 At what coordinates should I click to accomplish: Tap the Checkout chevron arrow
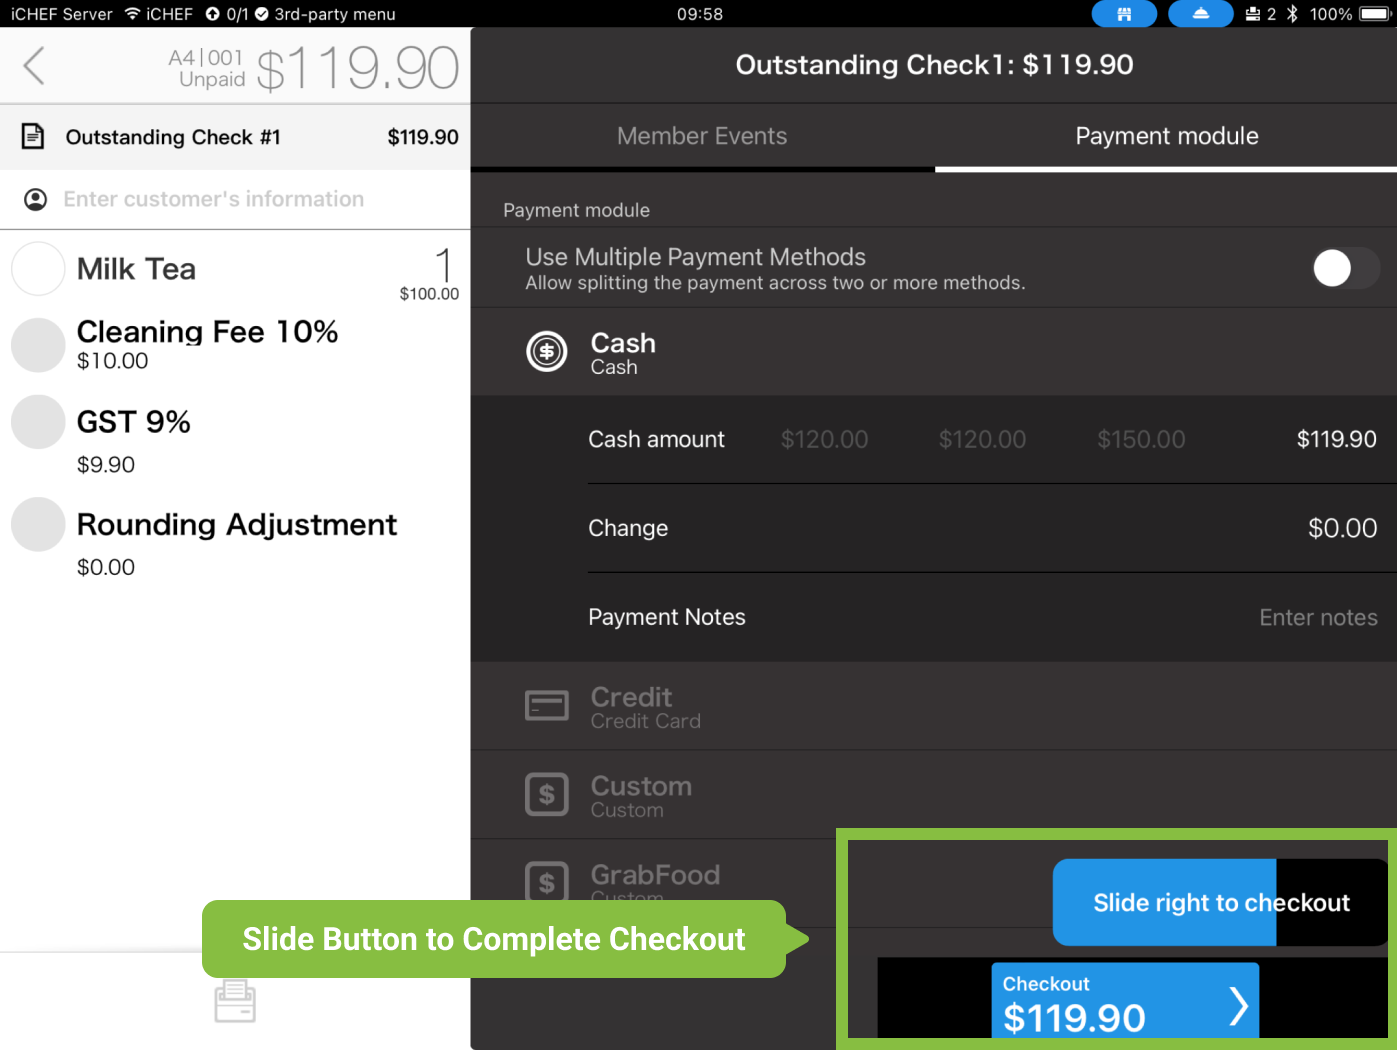(x=1238, y=1006)
